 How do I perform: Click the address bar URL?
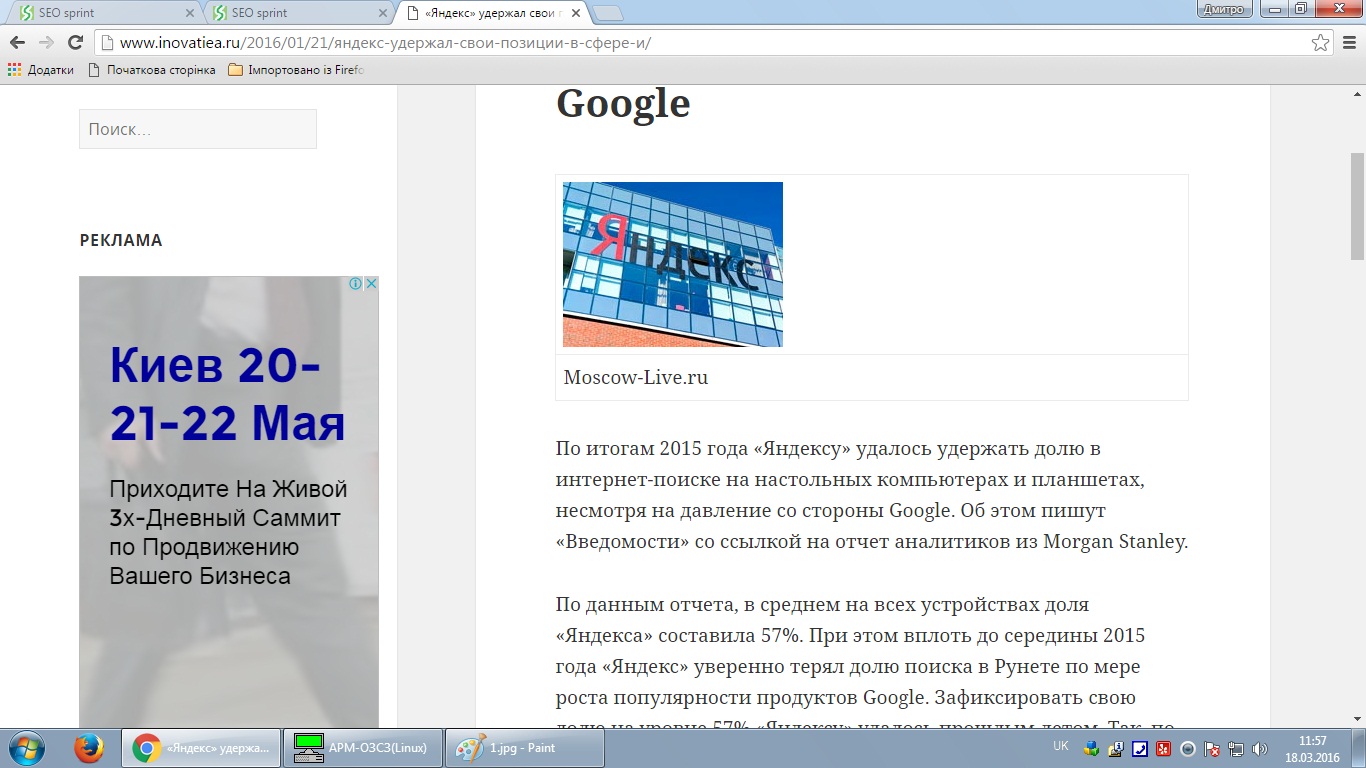385,42
